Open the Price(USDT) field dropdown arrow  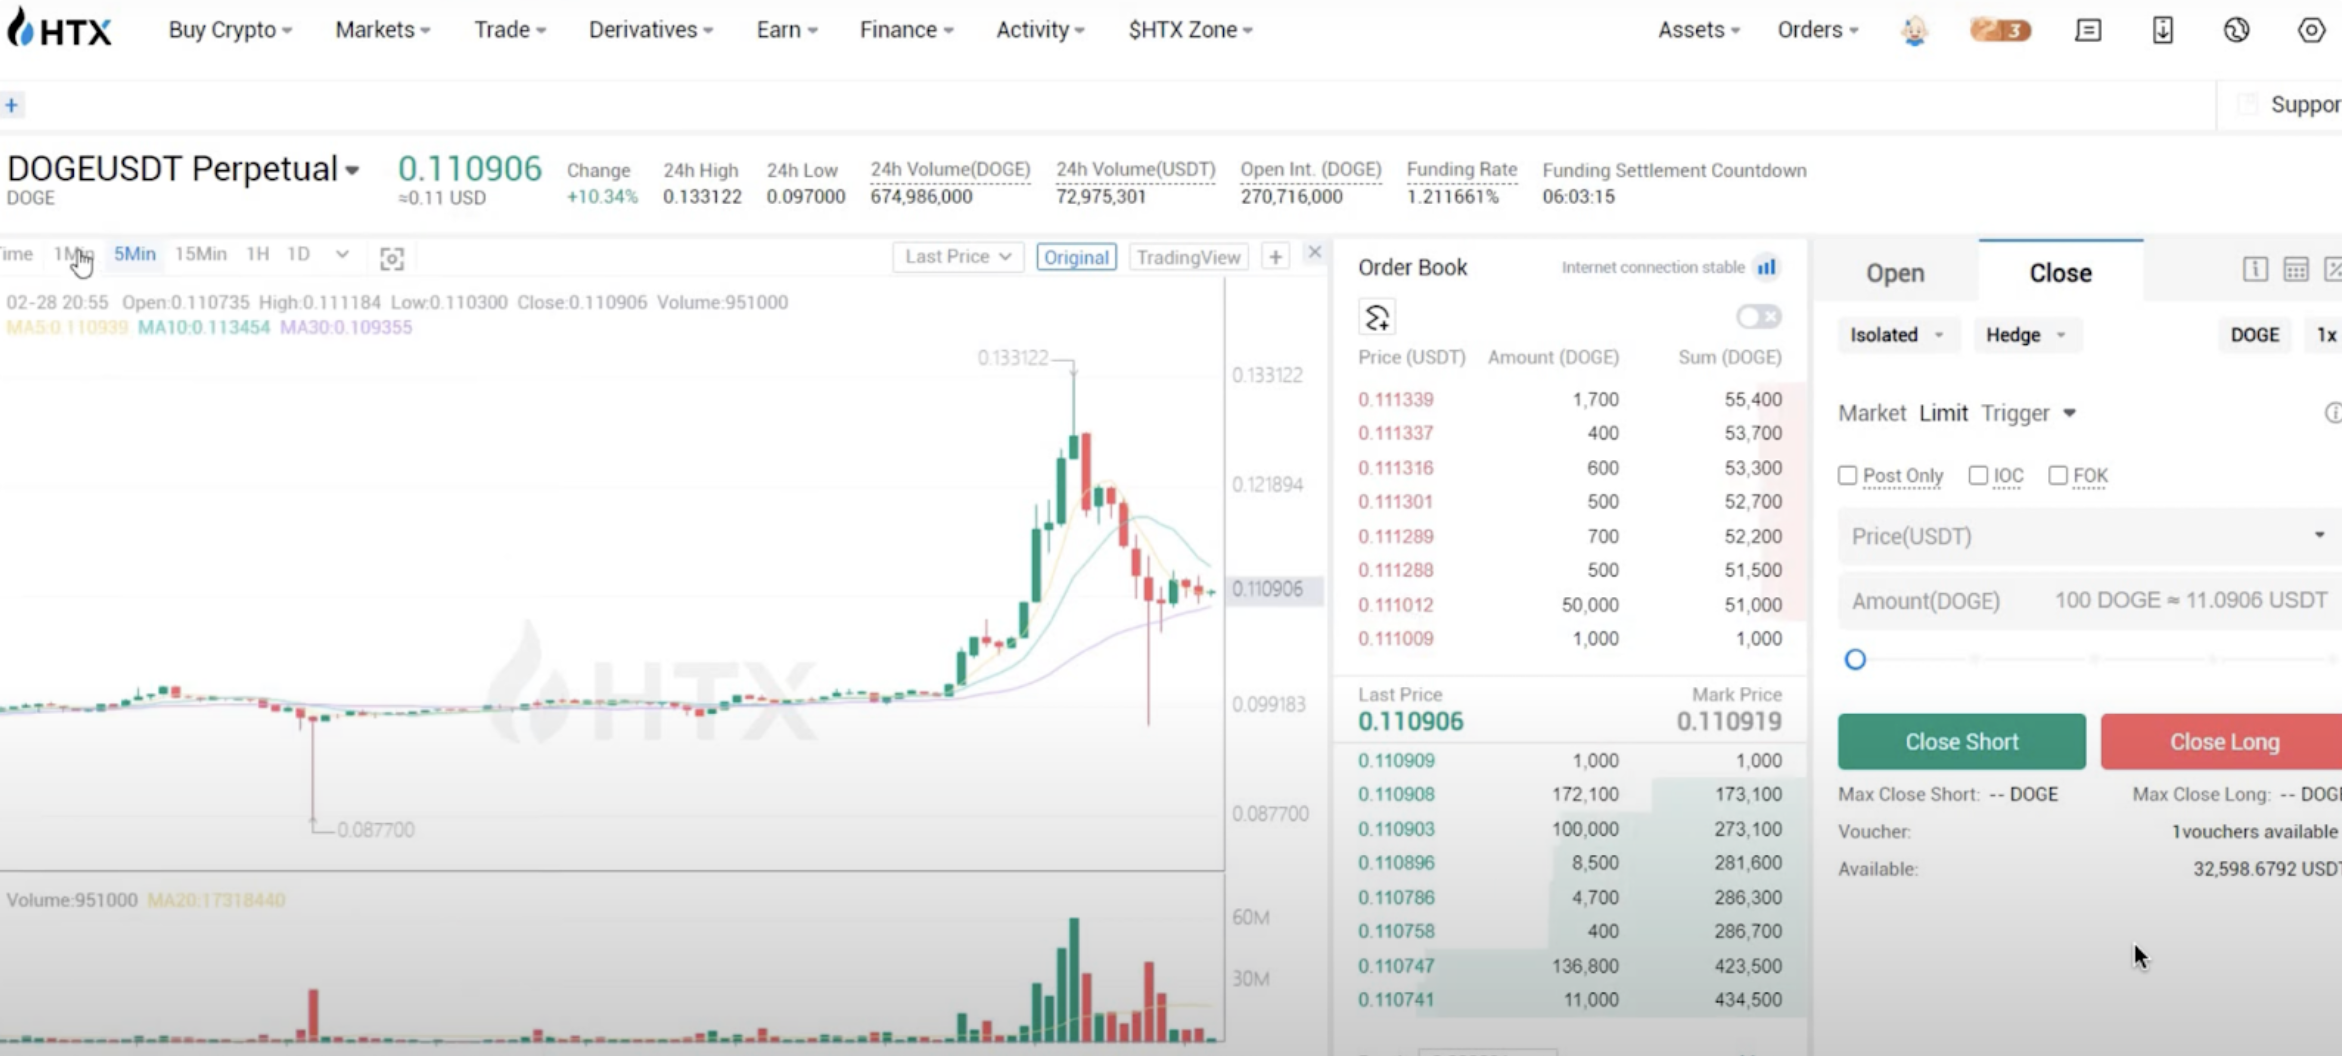tap(2320, 535)
